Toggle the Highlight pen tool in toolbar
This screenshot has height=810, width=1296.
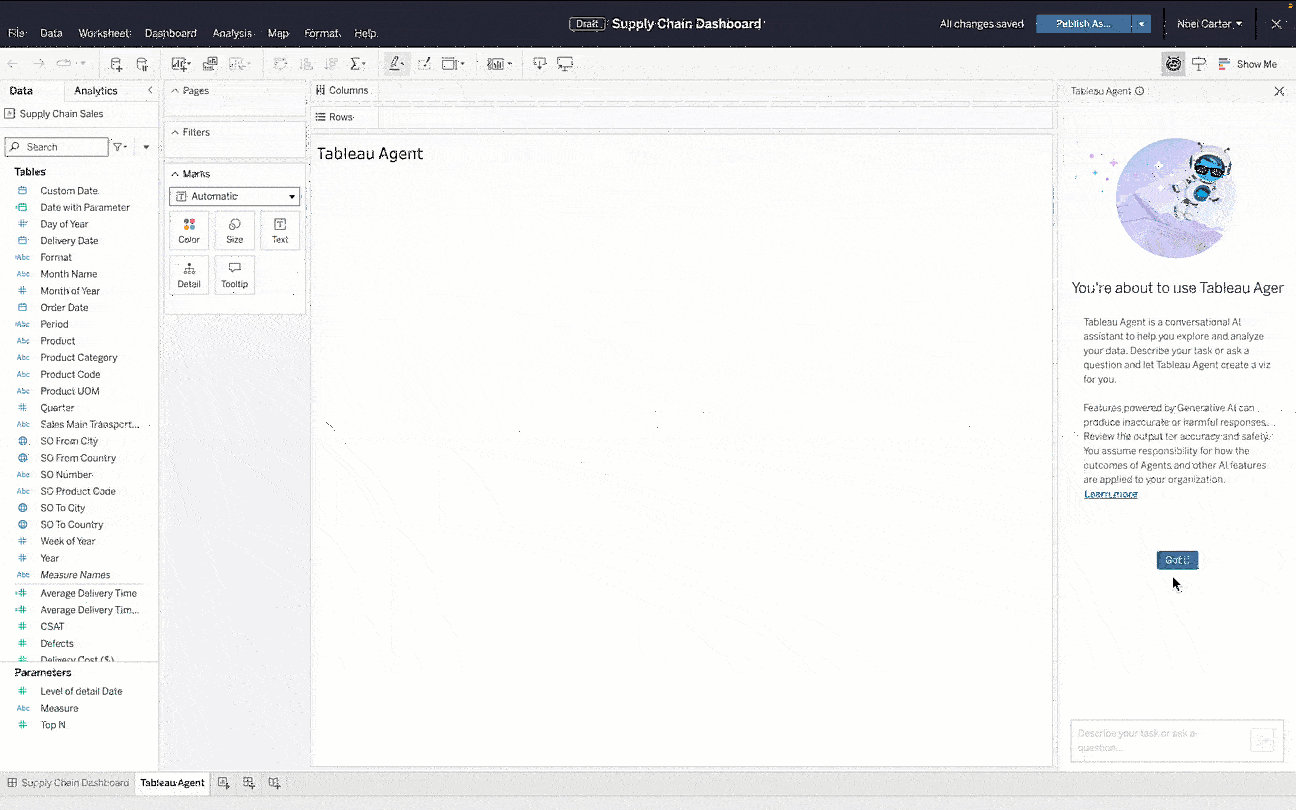[x=395, y=64]
